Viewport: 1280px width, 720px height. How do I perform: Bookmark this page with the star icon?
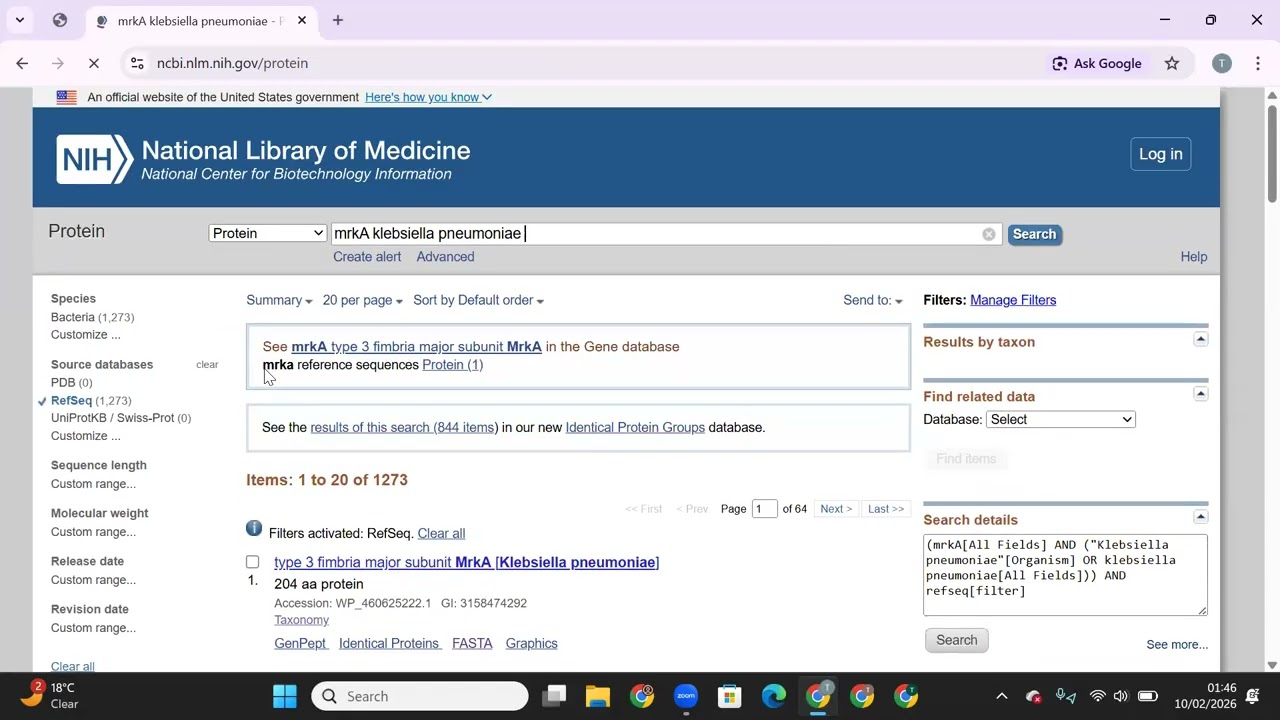(1172, 63)
